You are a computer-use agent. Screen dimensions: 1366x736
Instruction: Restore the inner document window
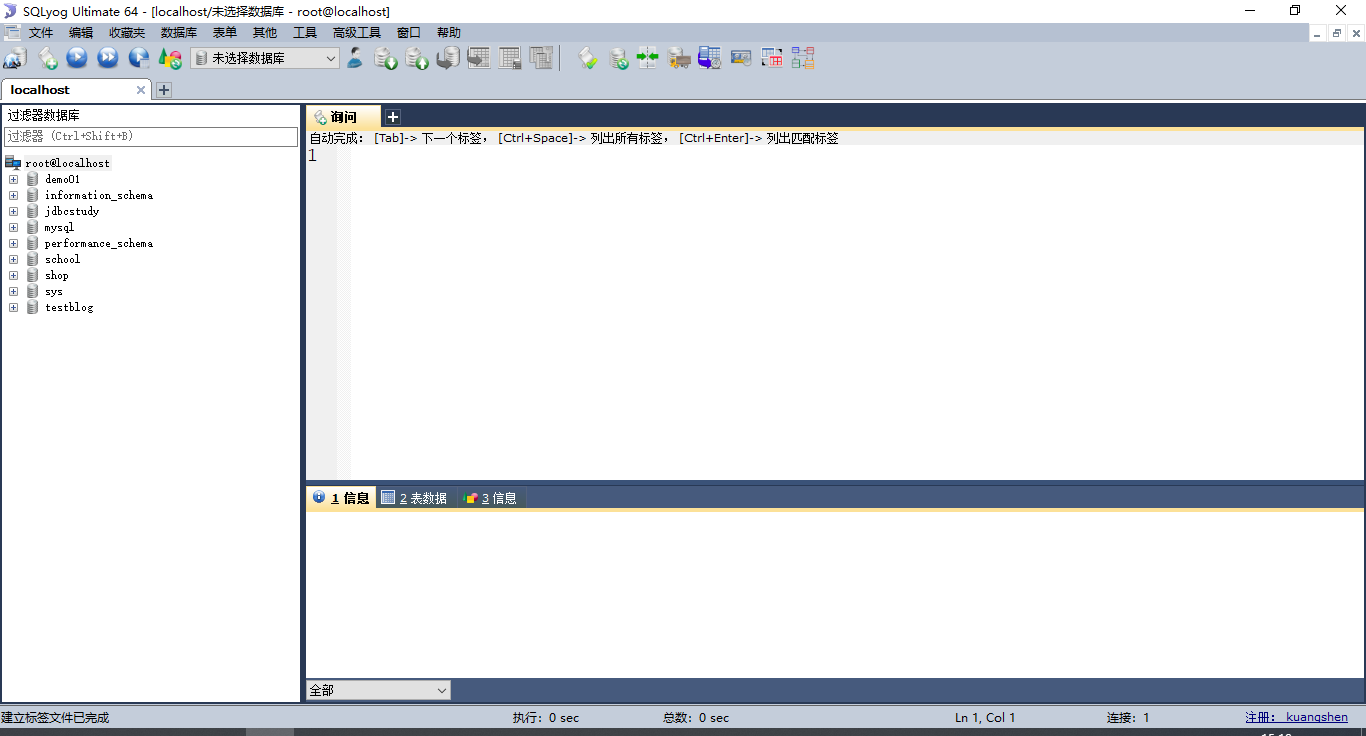1337,33
